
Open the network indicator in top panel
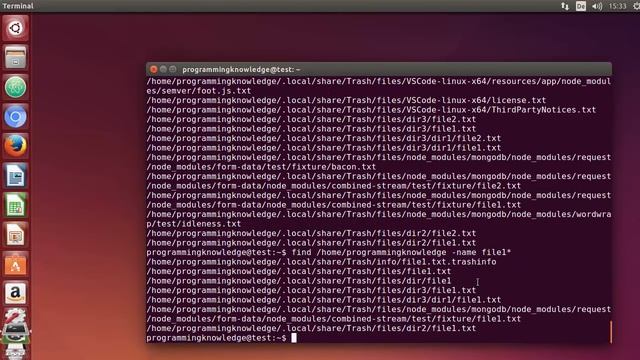[x=565, y=6]
